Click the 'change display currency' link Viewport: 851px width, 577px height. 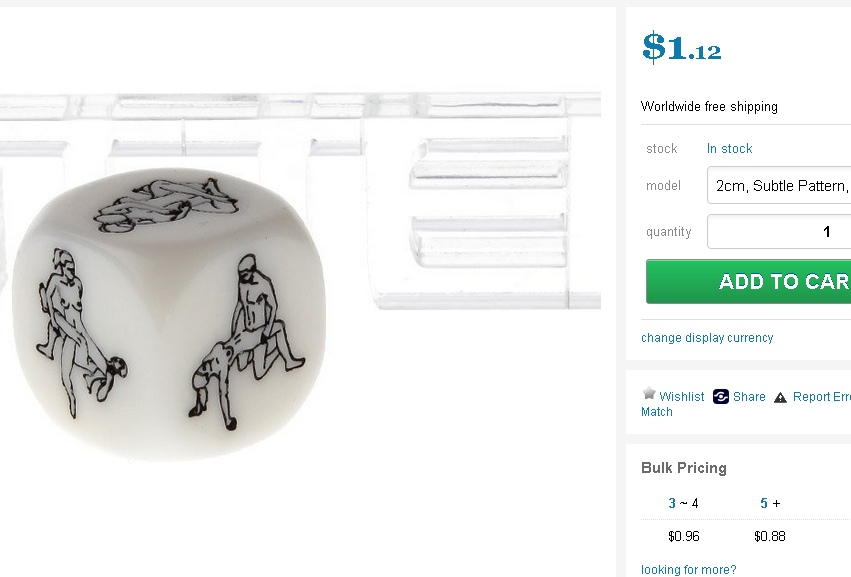[x=707, y=338]
